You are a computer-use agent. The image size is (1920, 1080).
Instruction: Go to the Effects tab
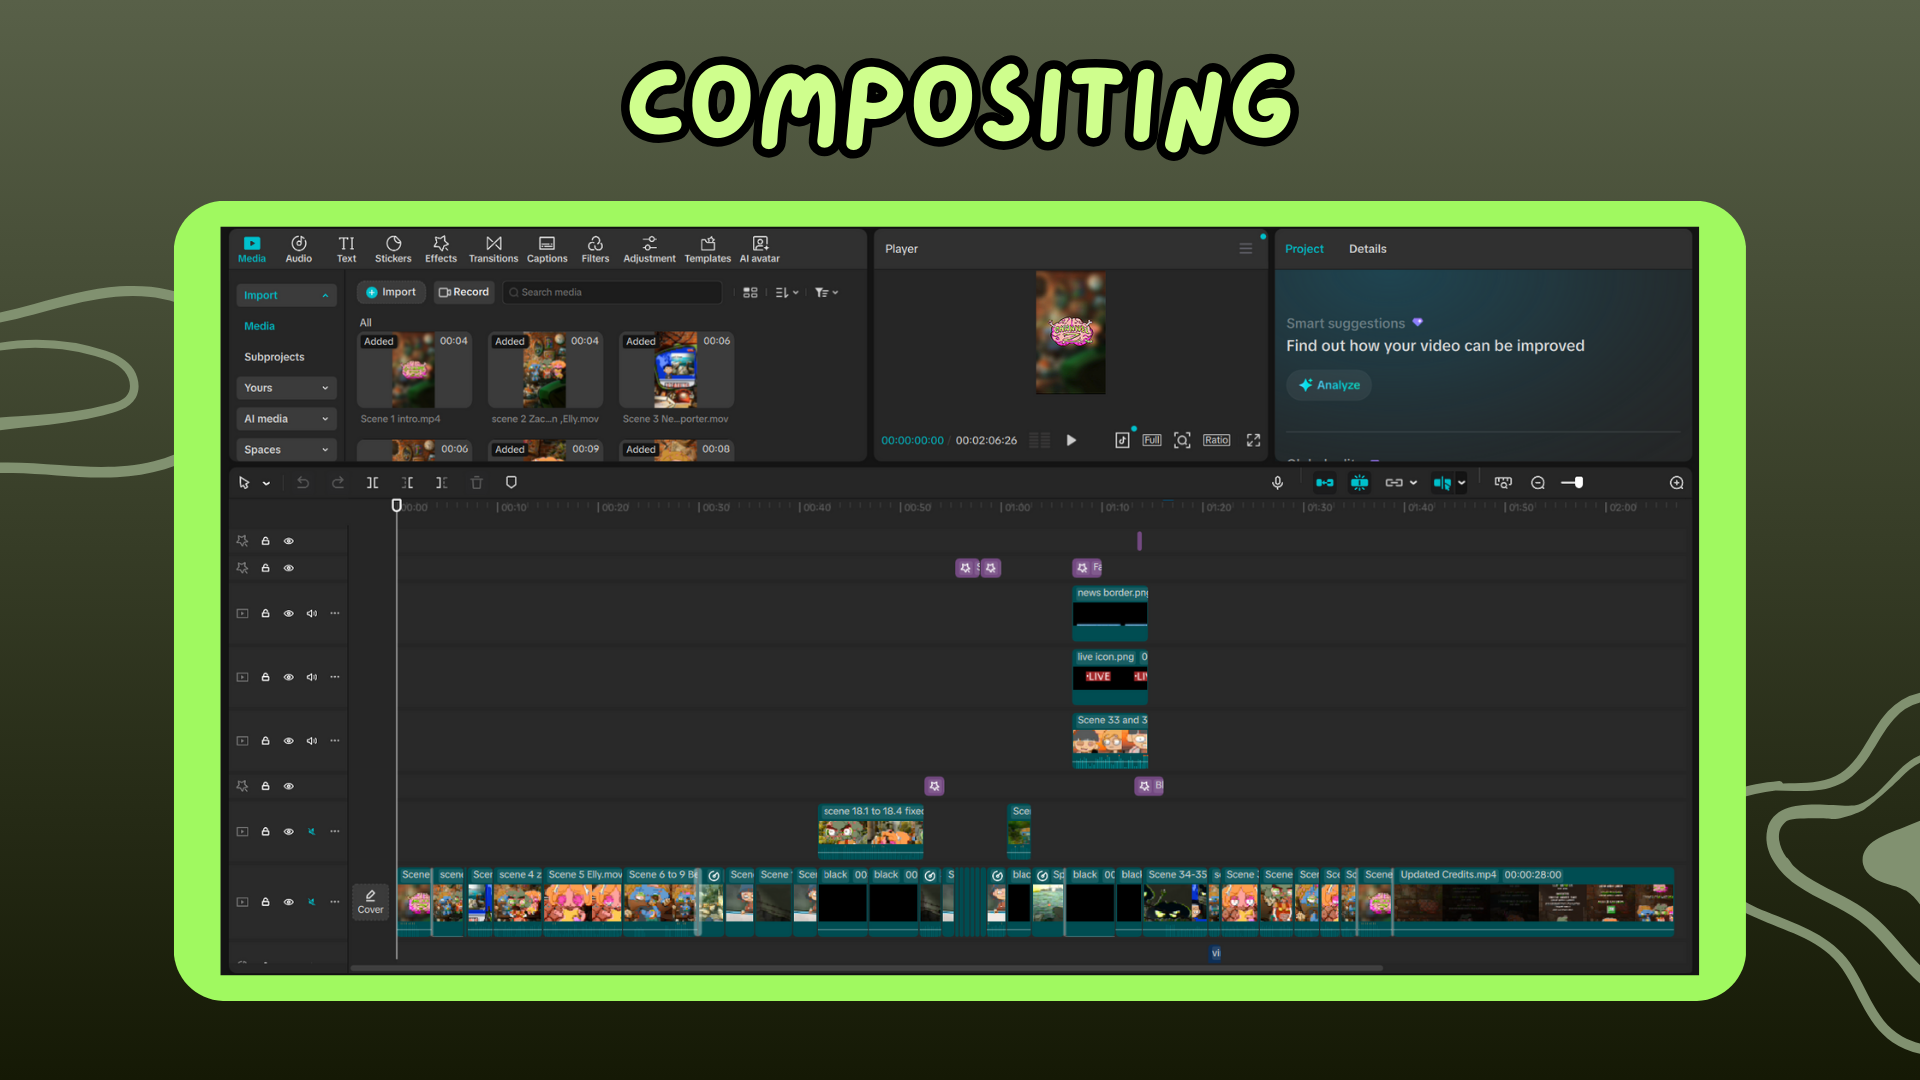pos(441,249)
